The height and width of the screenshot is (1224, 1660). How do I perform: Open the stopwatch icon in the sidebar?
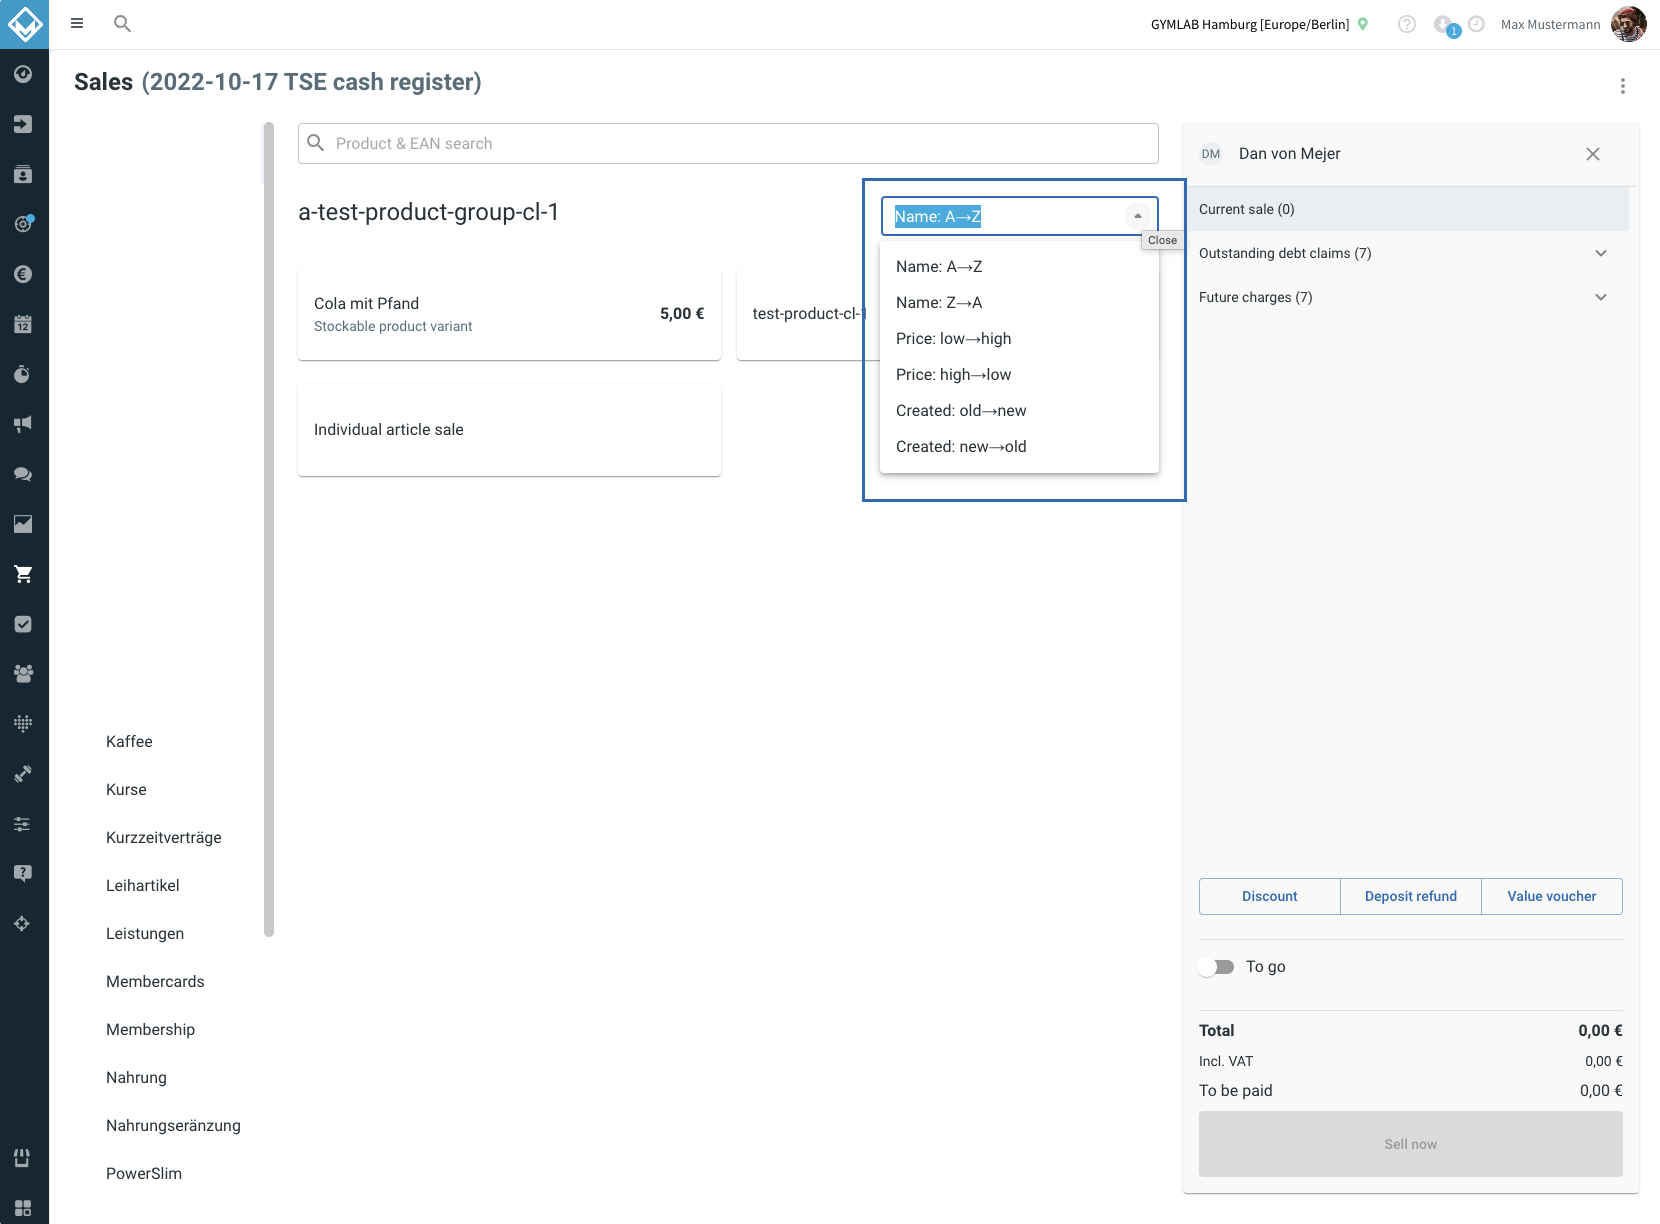tap(23, 374)
